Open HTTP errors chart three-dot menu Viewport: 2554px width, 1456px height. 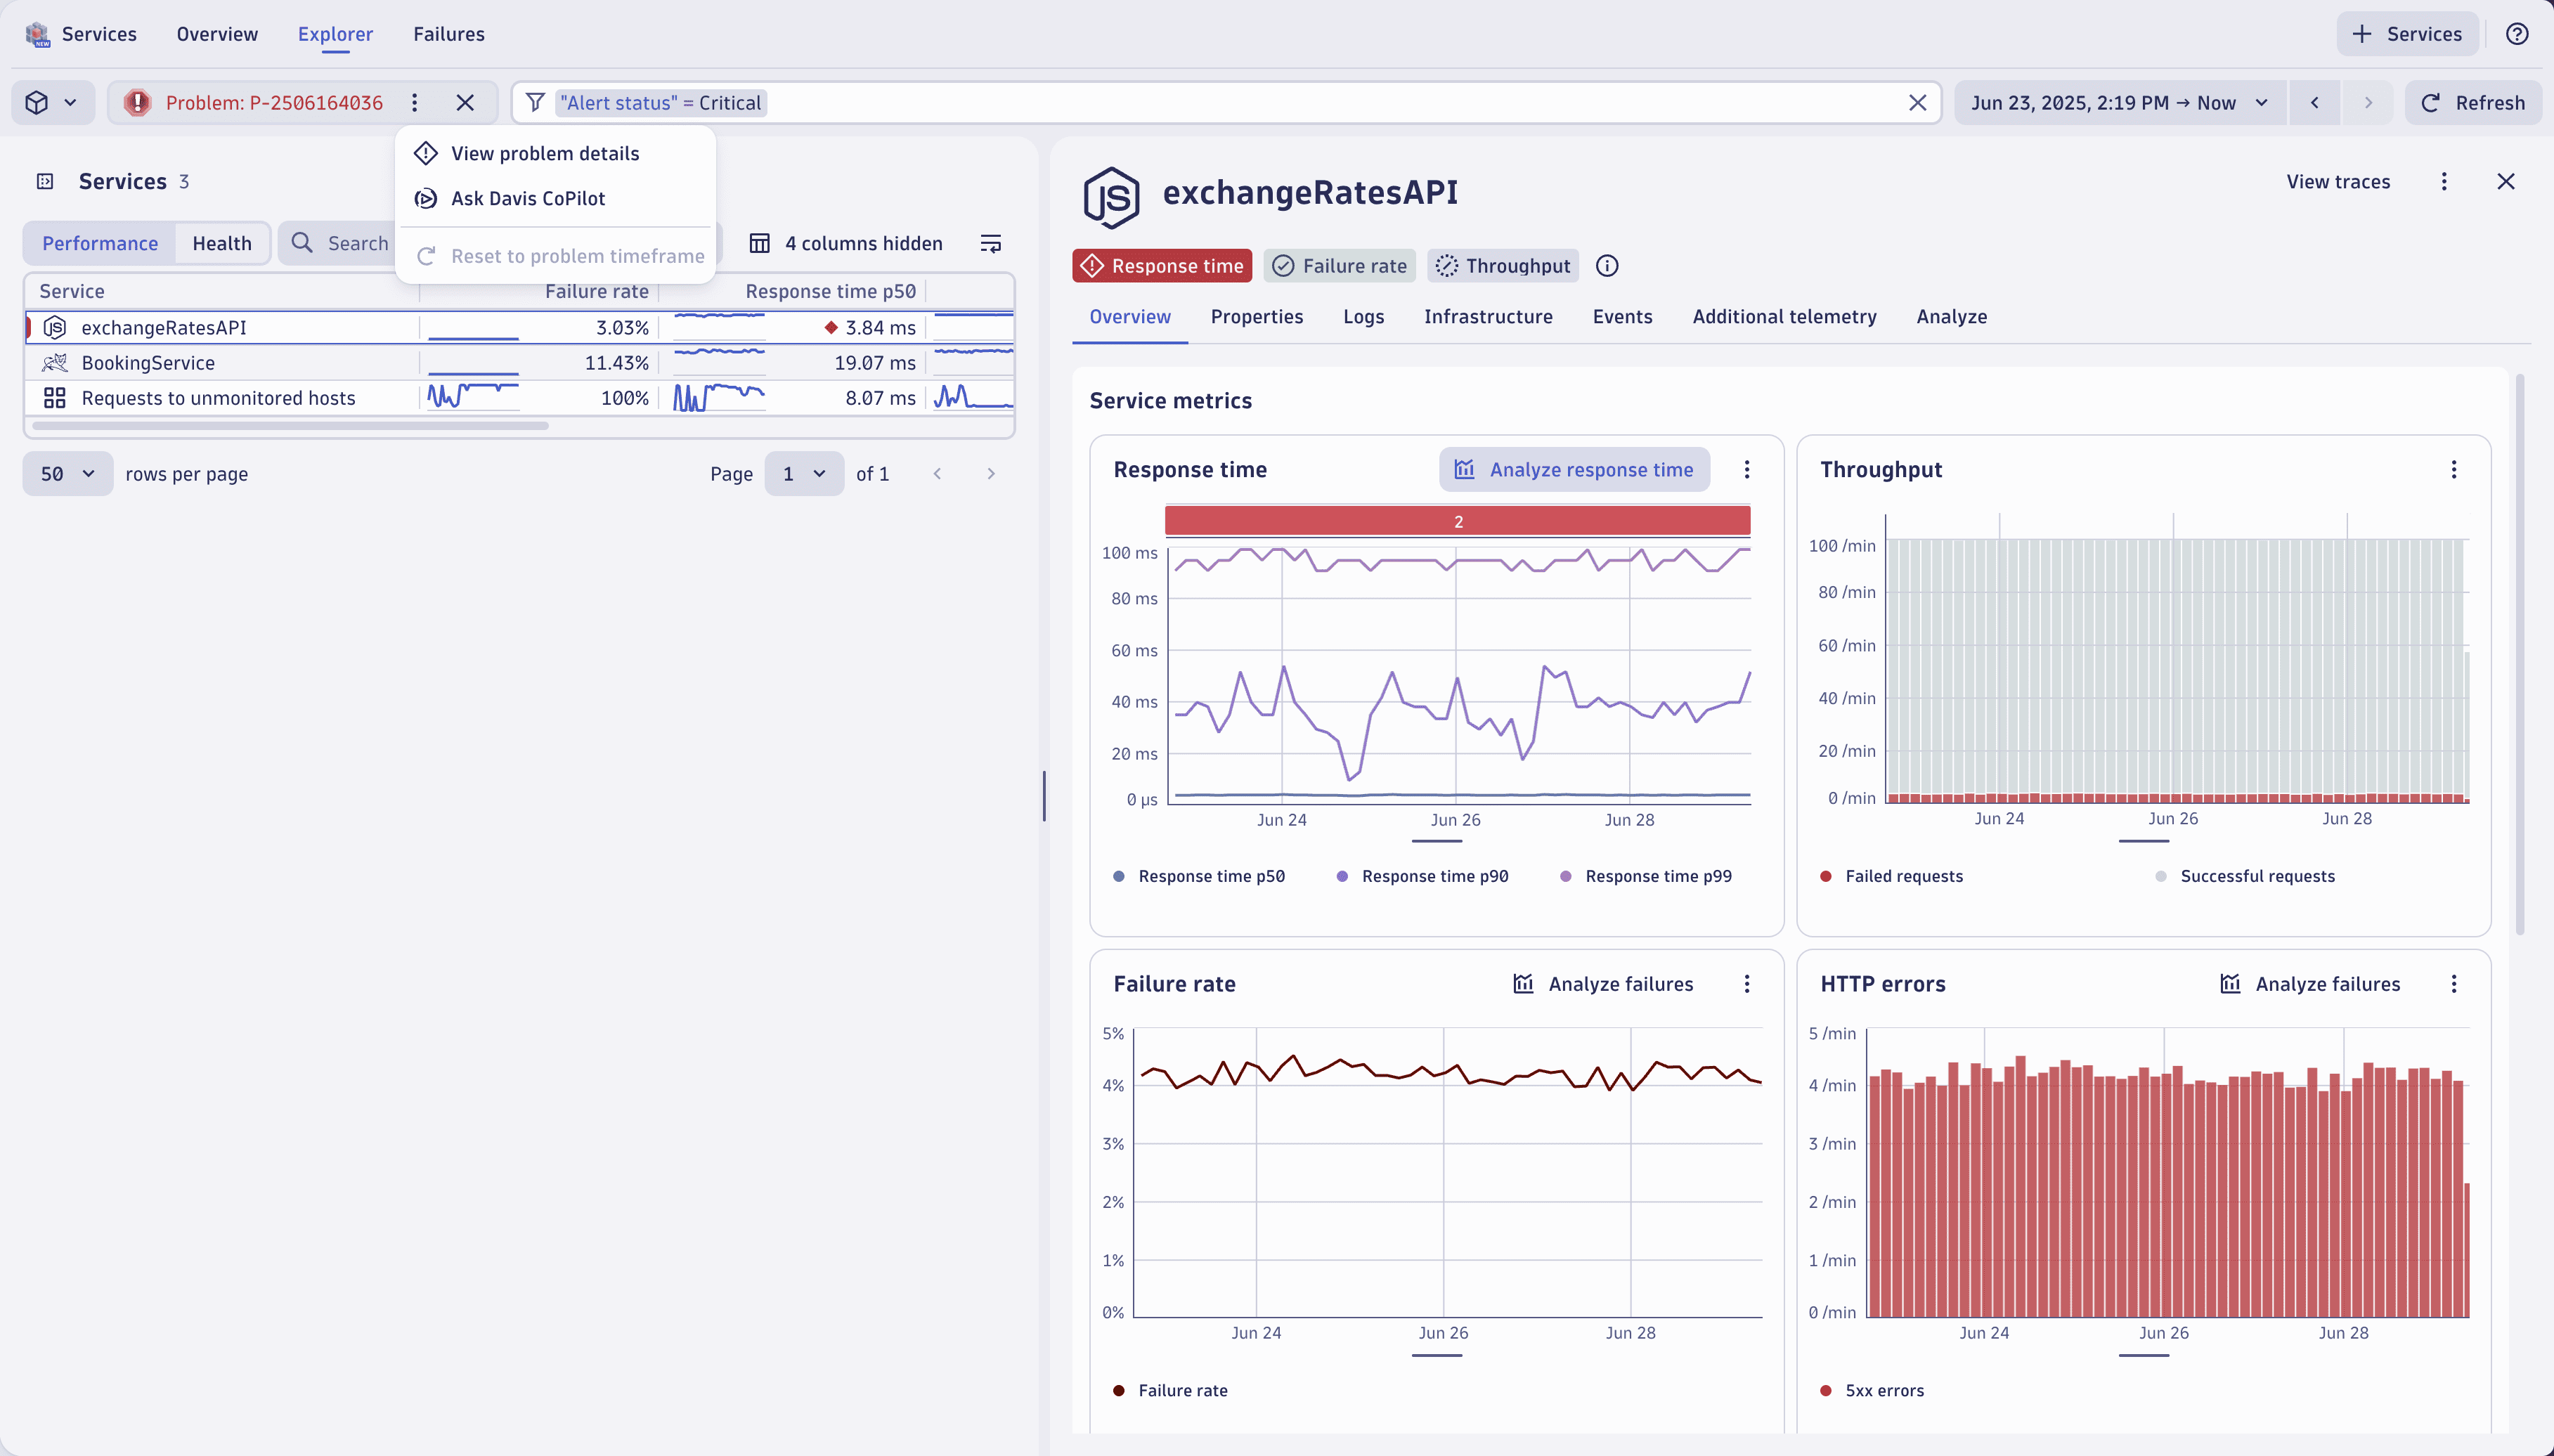[2453, 983]
